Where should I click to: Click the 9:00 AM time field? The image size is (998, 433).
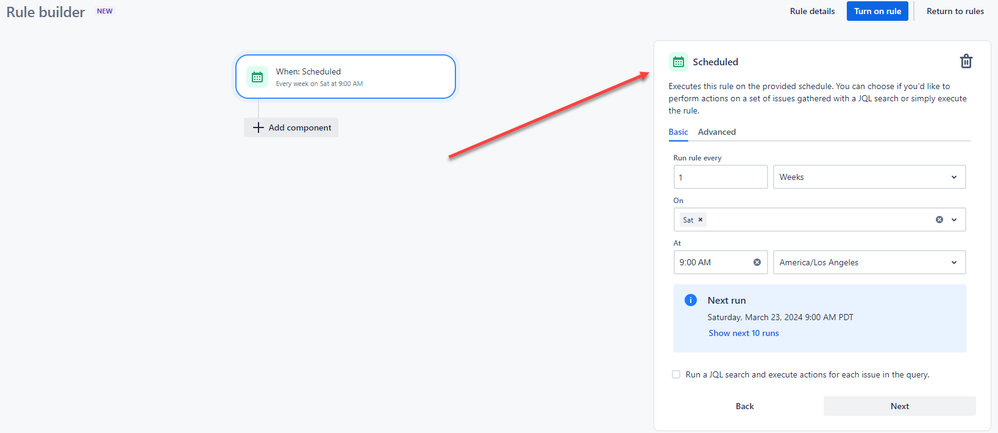(720, 262)
